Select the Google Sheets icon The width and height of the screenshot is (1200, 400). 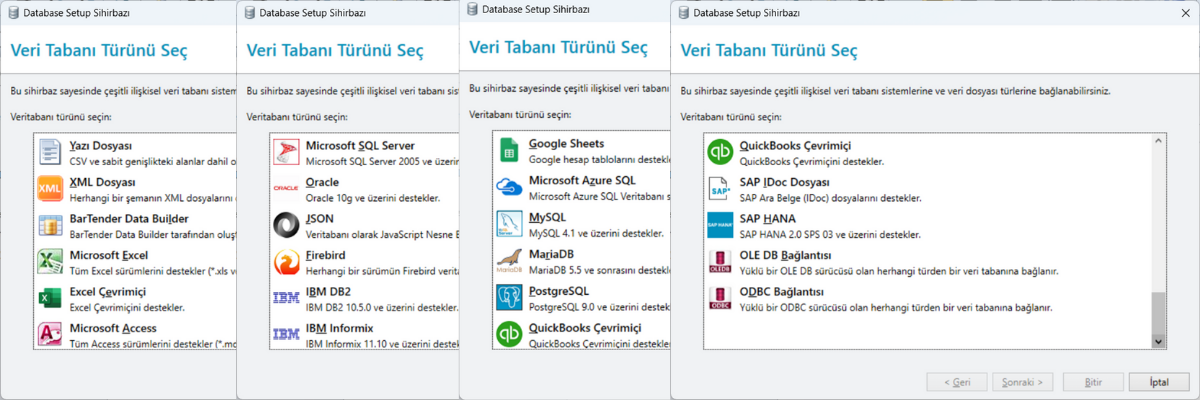point(510,151)
